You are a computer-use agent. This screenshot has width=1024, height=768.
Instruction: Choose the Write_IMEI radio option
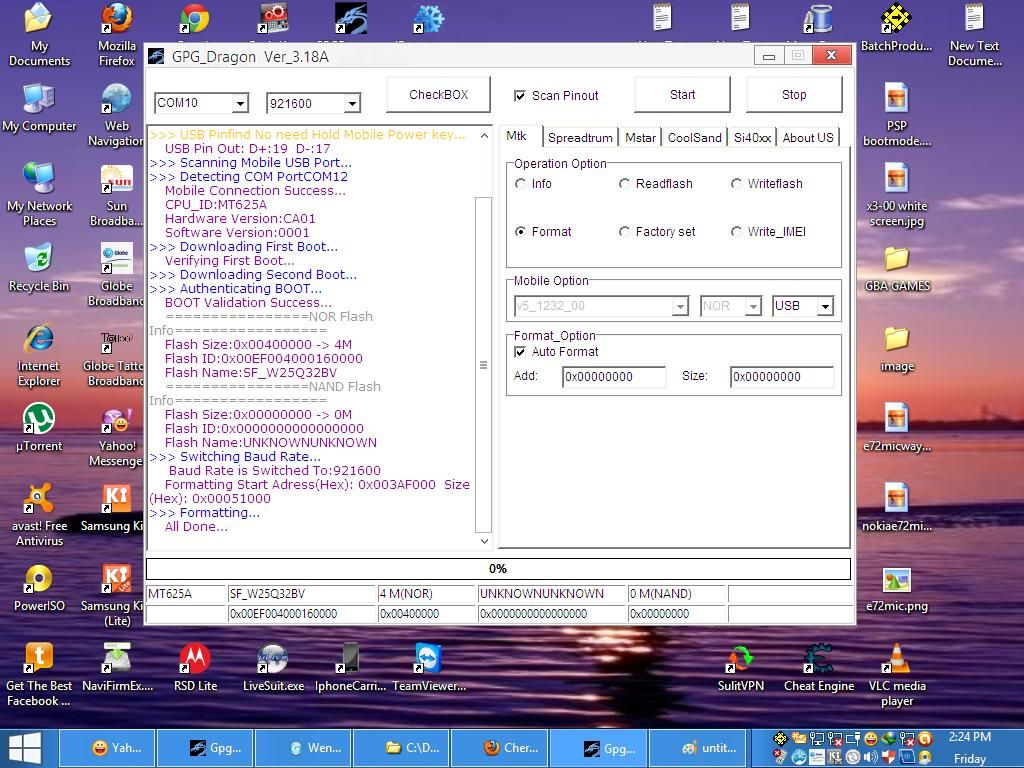tap(737, 232)
